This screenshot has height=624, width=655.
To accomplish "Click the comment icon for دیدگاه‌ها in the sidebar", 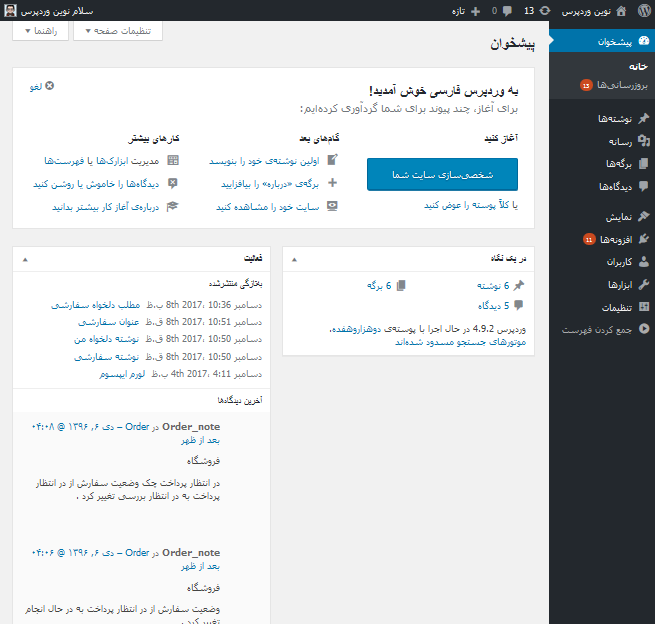I will pyautogui.click(x=644, y=186).
